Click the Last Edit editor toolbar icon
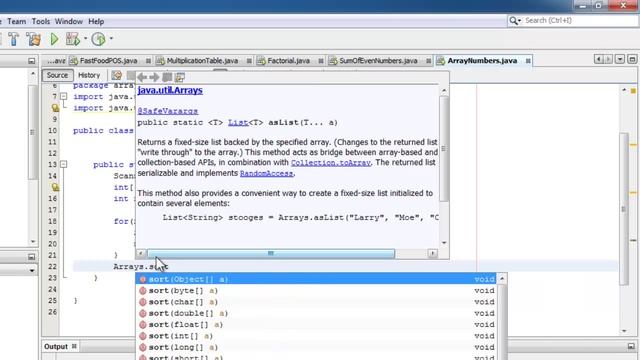The height and width of the screenshot is (360, 640). pyautogui.click(x=117, y=76)
